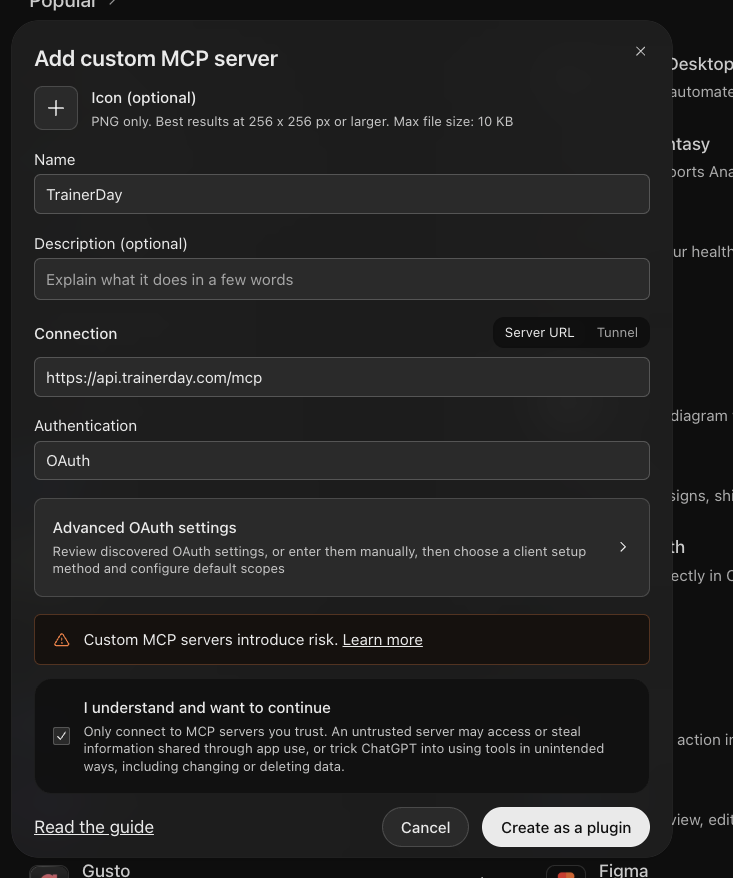
Task: Click the Description input field
Action: 342,279
